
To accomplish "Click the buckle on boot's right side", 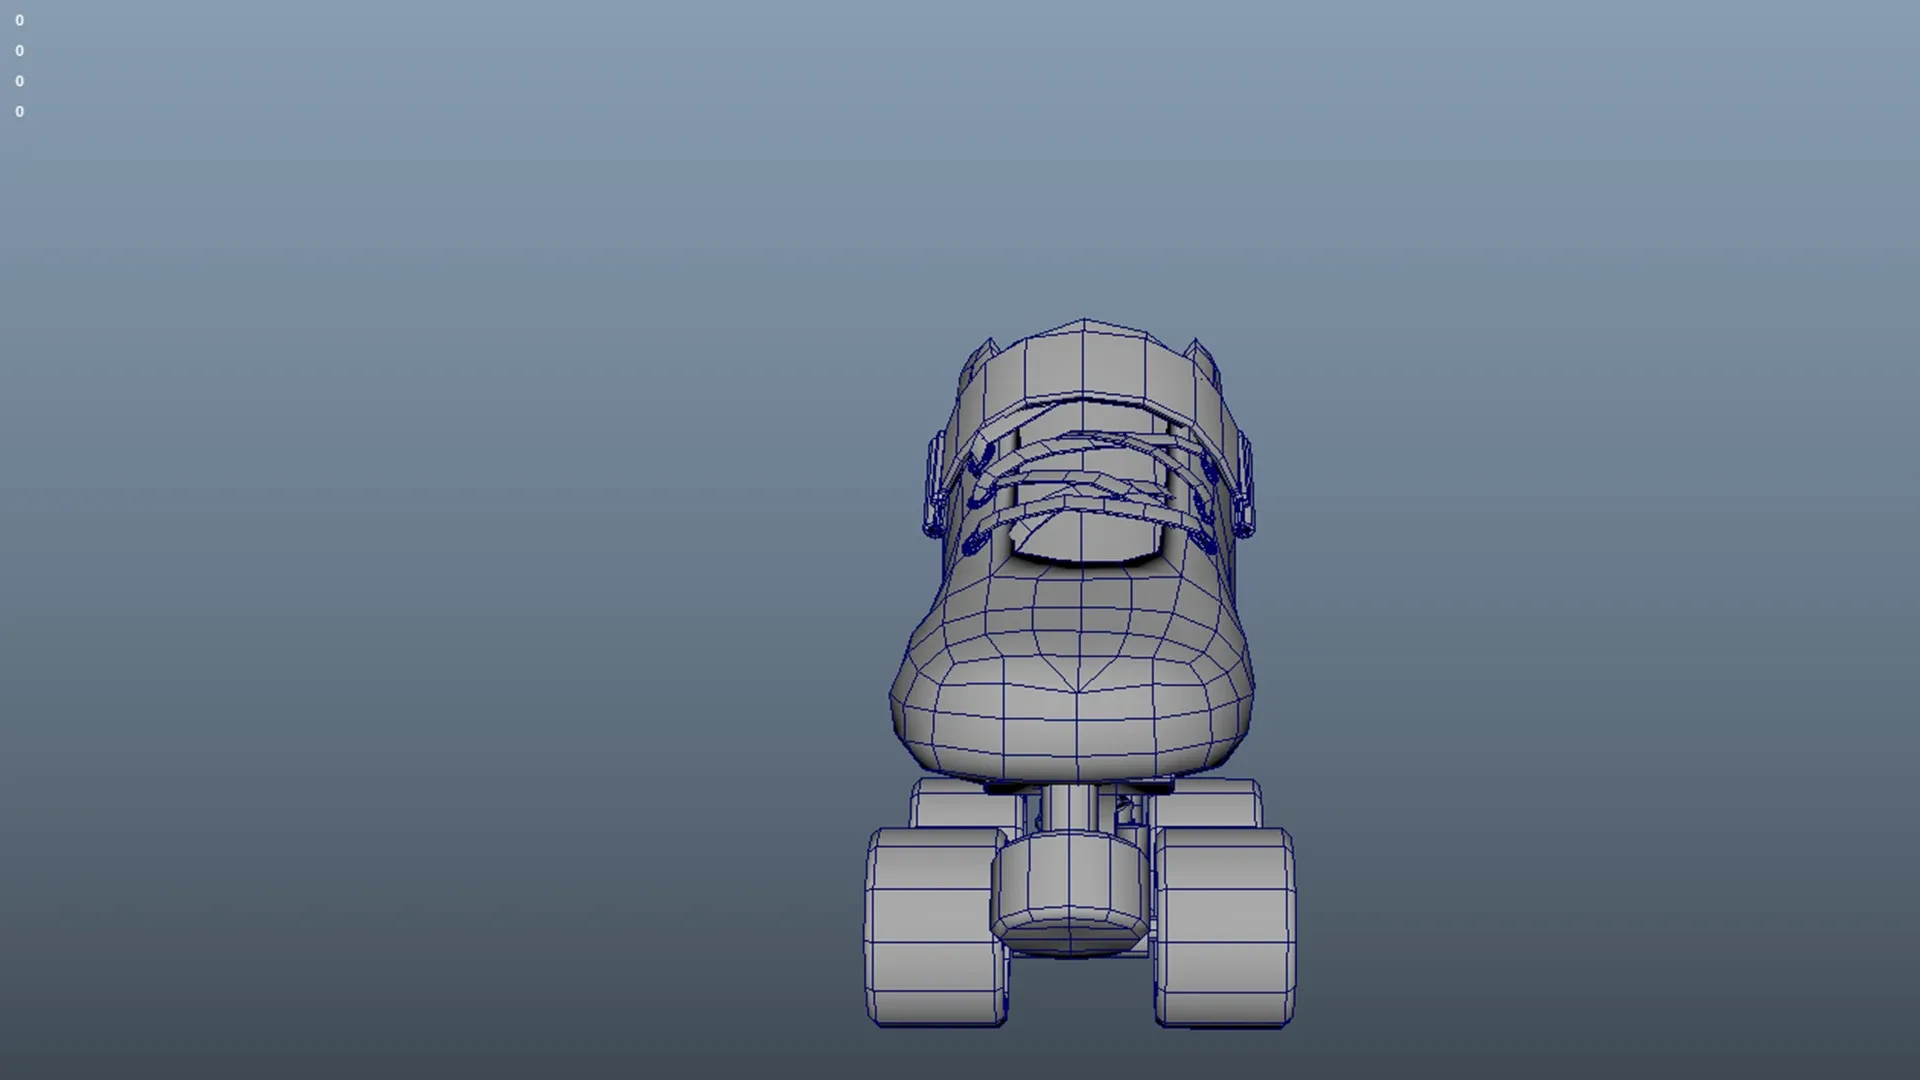I will (1244, 485).
